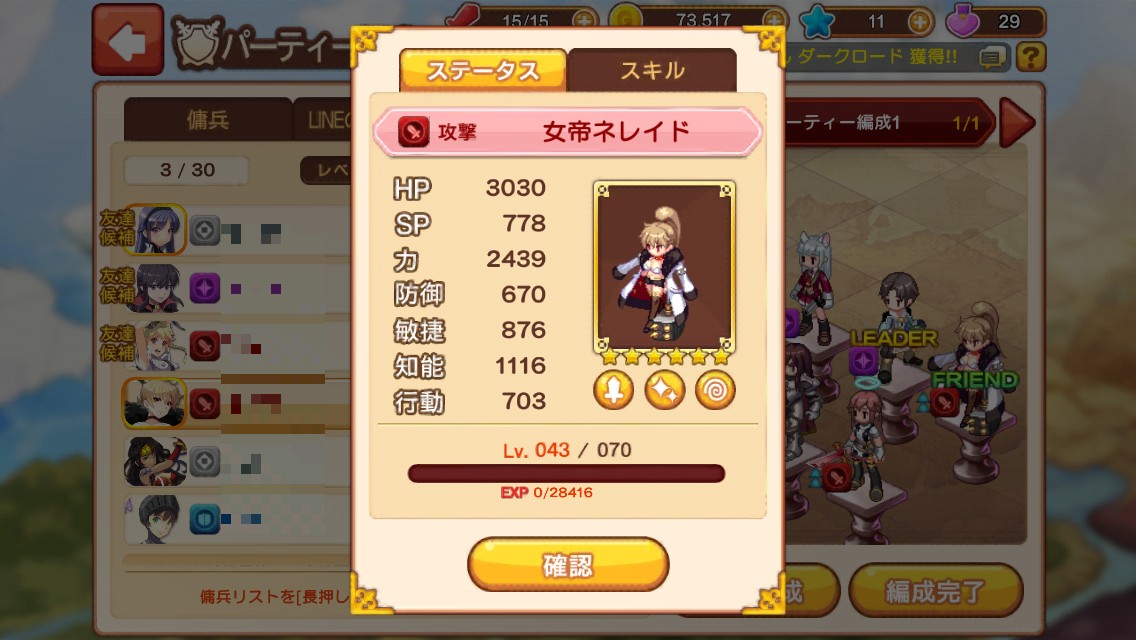This screenshot has width=1136, height=640.
Task: Select the first friend candidate portrait
Action: tap(156, 230)
